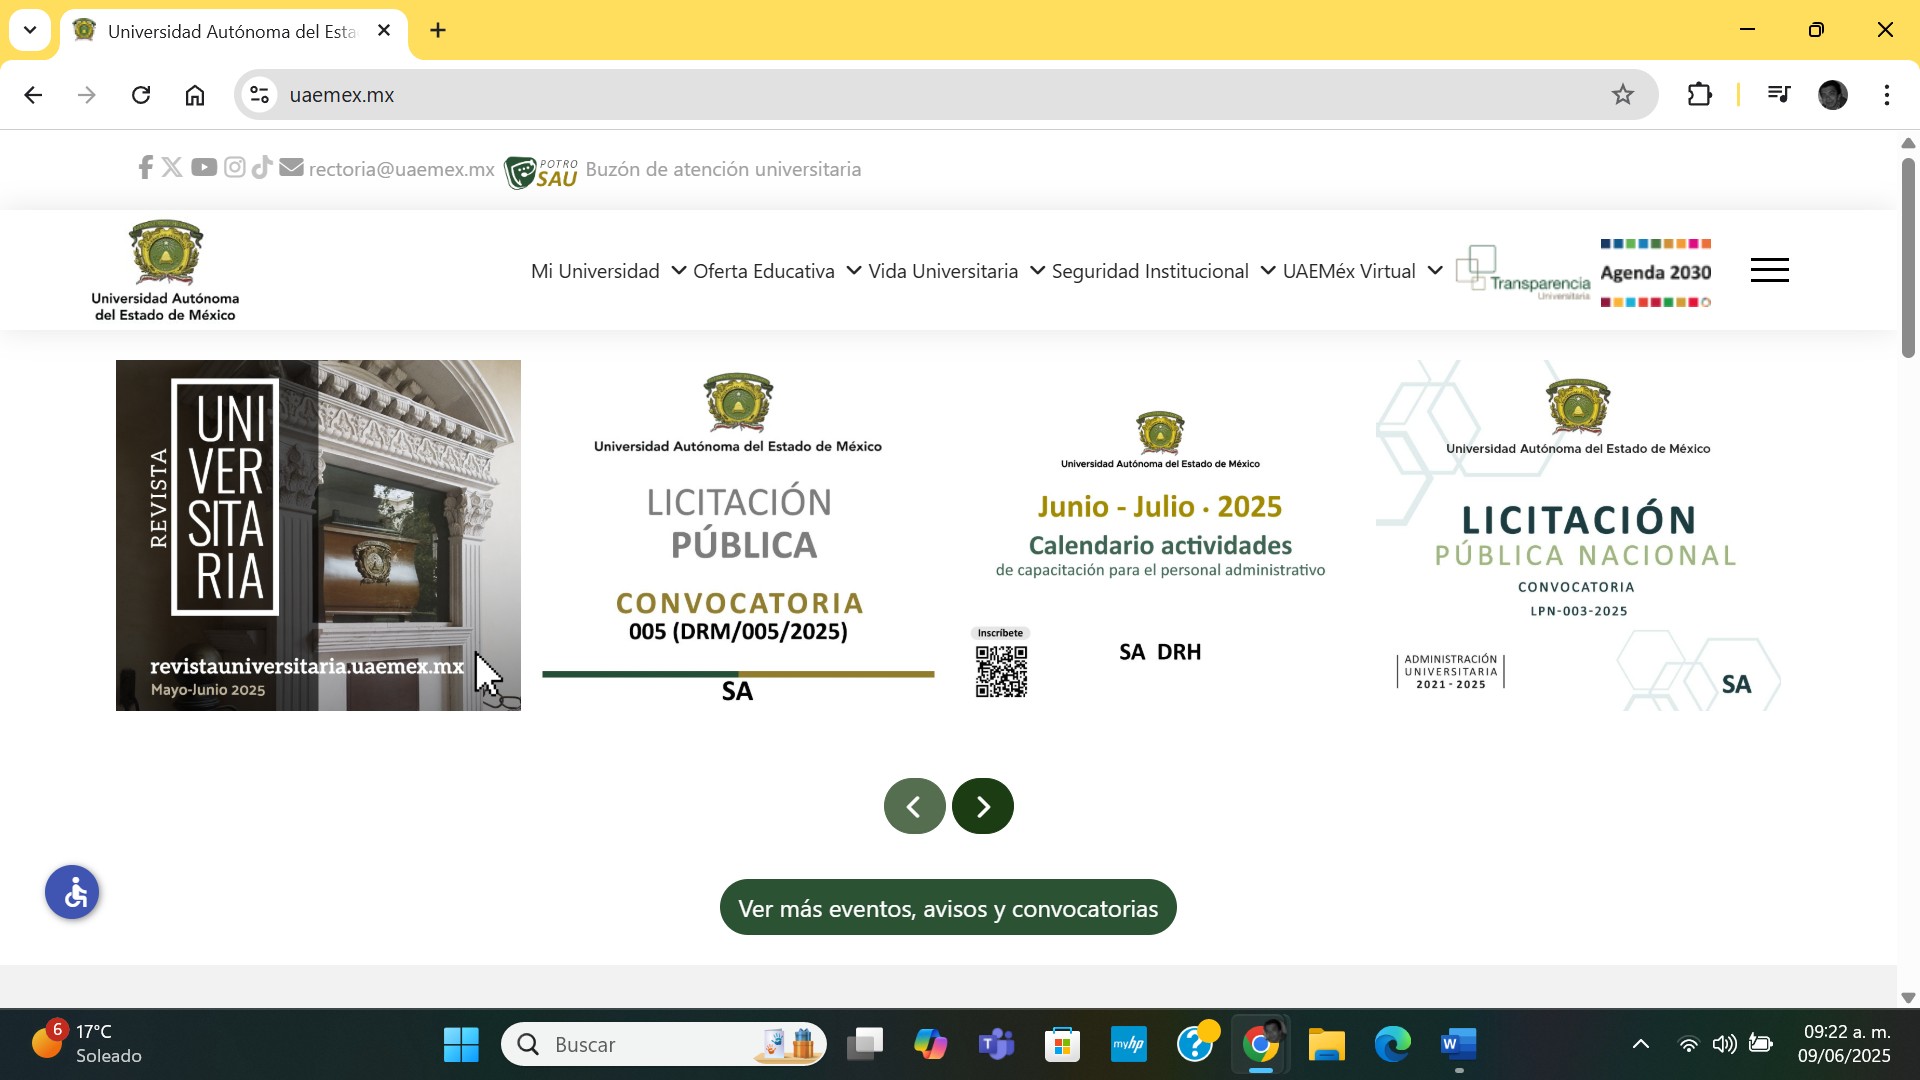1920x1080 pixels.
Task: Expand the Oferta Educativa dropdown
Action: tap(763, 270)
